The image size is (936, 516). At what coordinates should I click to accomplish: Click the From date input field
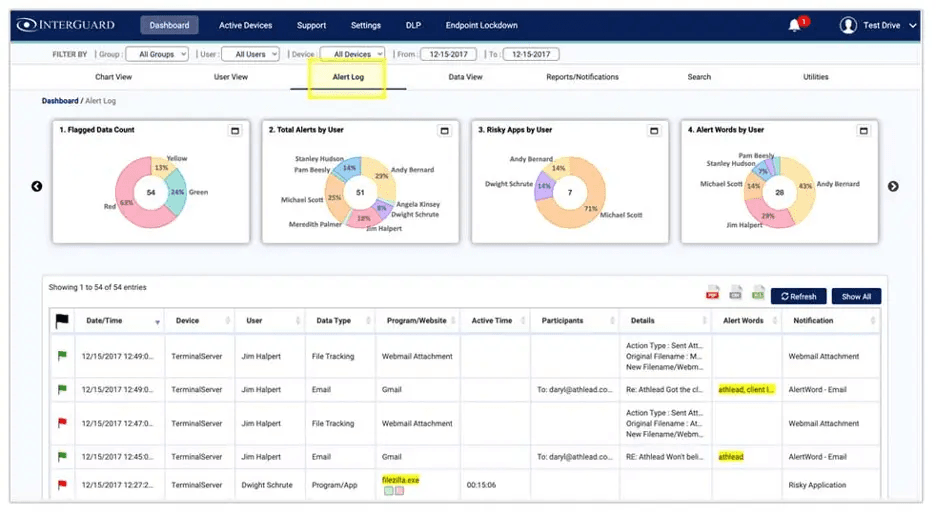click(x=448, y=54)
